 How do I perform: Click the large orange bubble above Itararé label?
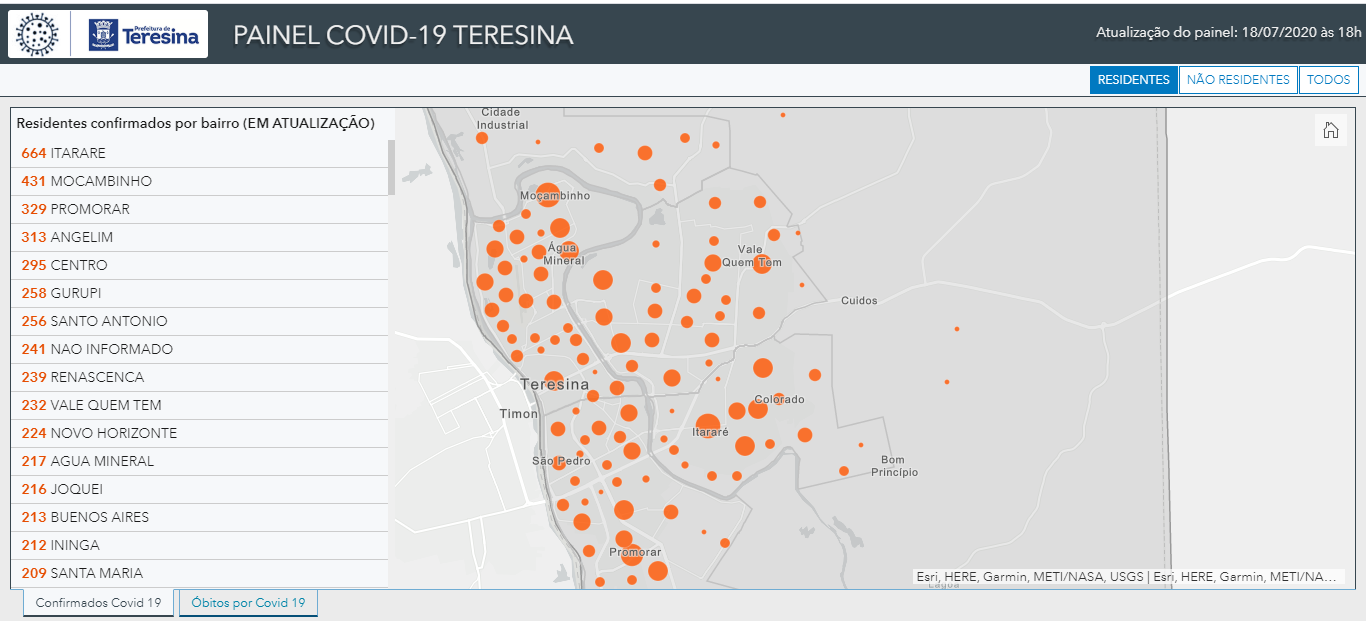point(708,425)
